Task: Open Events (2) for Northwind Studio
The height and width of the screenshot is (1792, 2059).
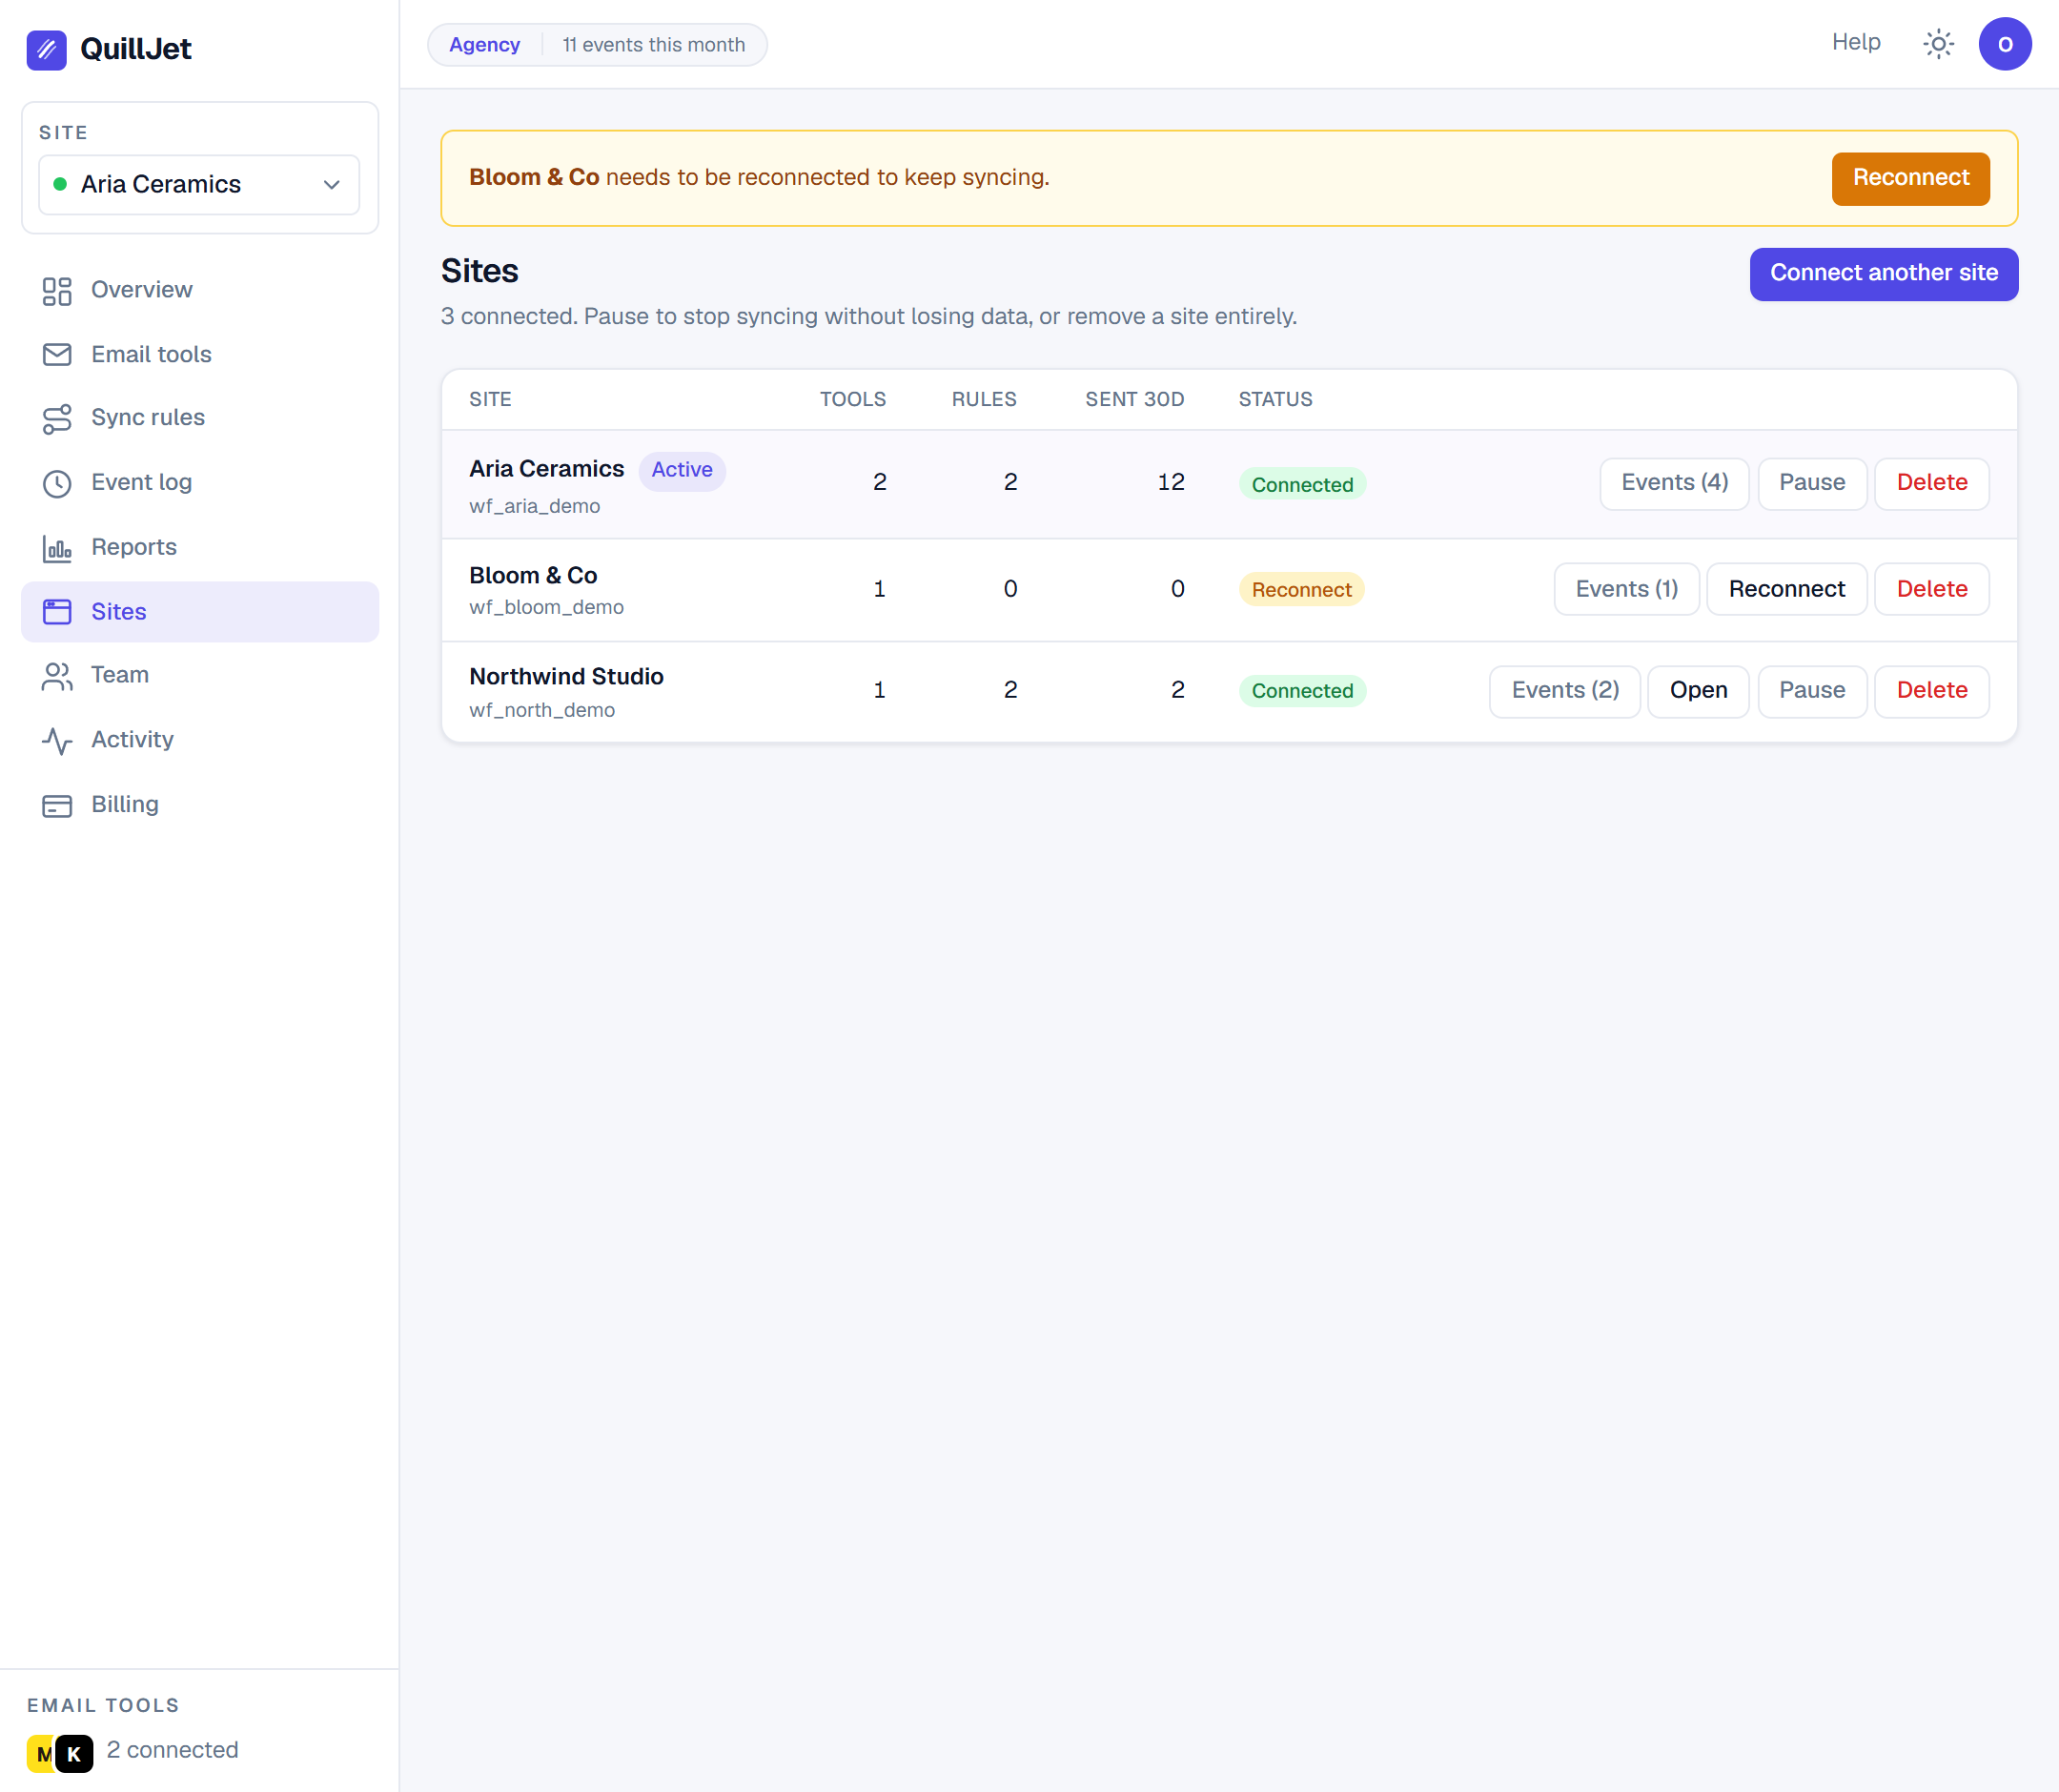Action: (1564, 691)
